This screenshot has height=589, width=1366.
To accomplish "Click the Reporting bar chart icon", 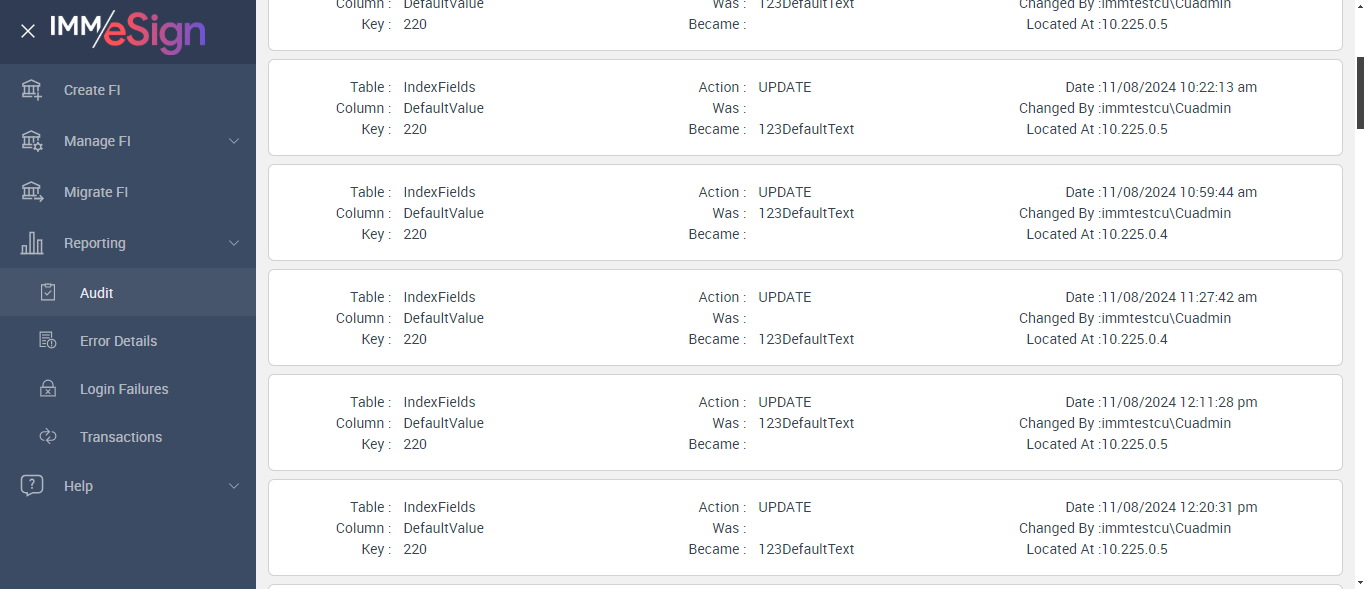I will (x=32, y=243).
